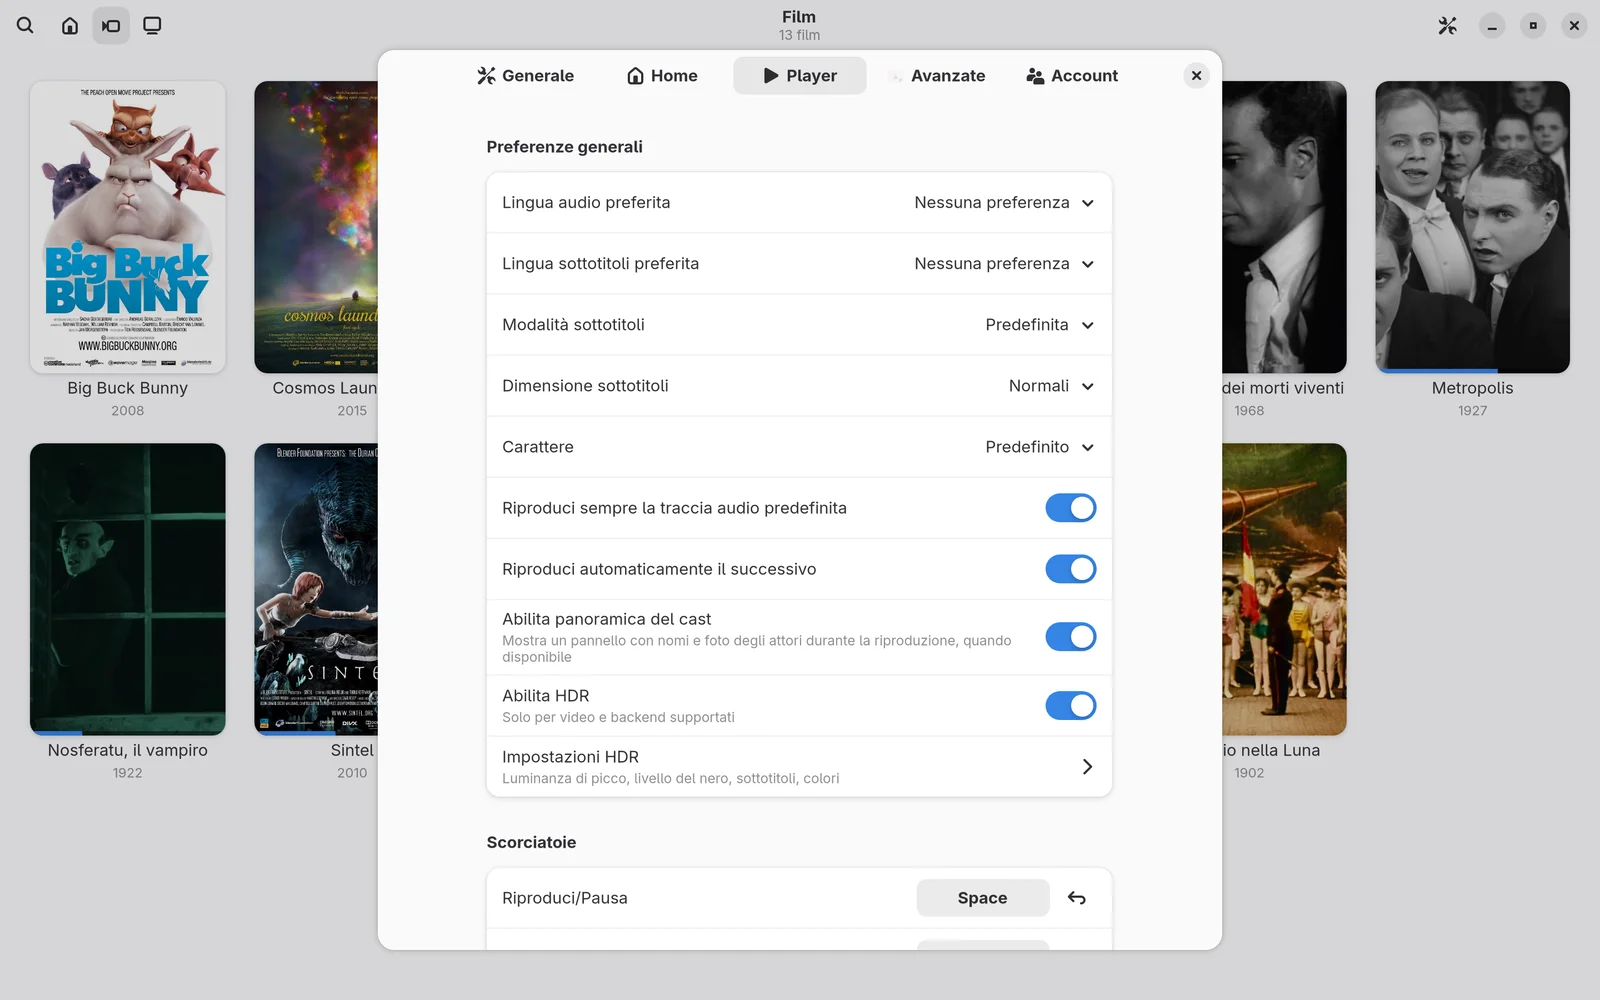
Task: Open the search icon in the header bar
Action: coord(26,26)
